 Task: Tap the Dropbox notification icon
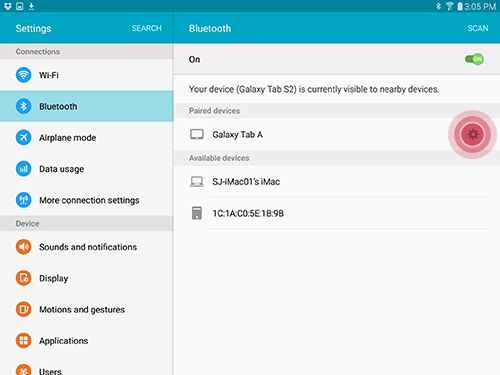coord(8,6)
